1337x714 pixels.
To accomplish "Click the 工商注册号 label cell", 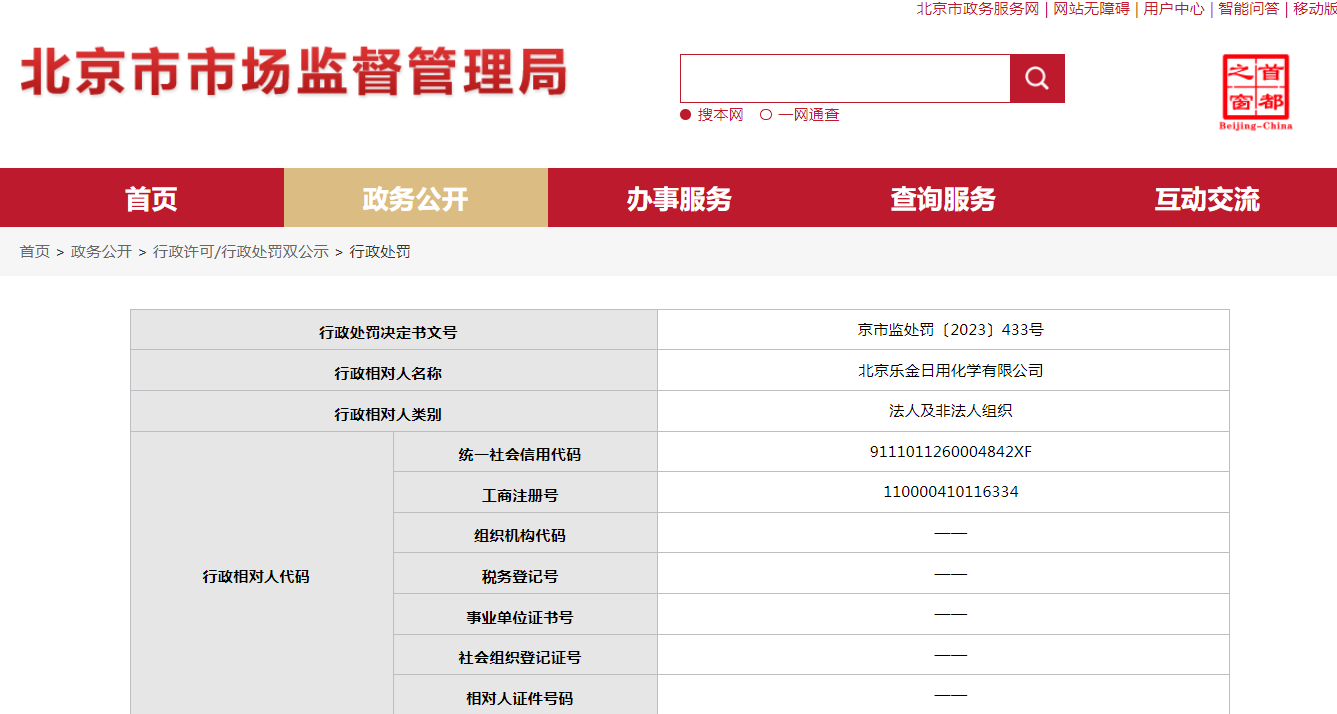I will tap(525, 493).
